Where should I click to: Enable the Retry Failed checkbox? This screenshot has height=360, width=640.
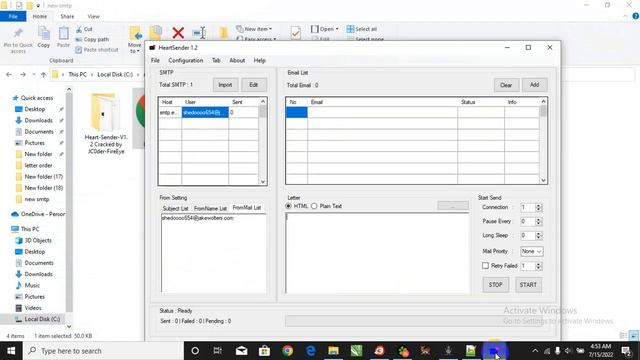(x=485, y=266)
